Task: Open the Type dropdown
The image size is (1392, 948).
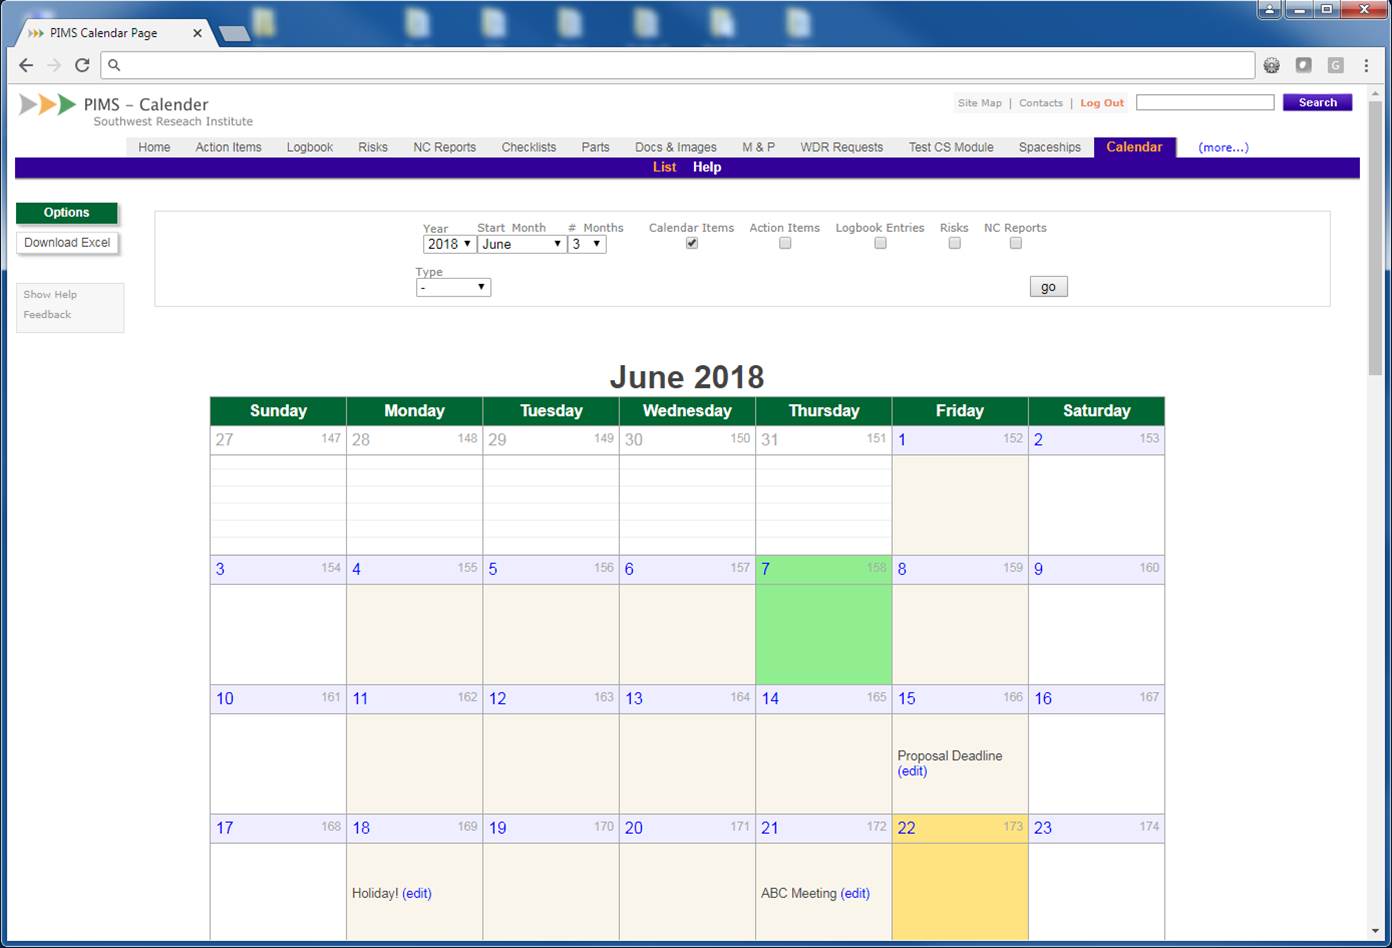Action: pyautogui.click(x=453, y=288)
